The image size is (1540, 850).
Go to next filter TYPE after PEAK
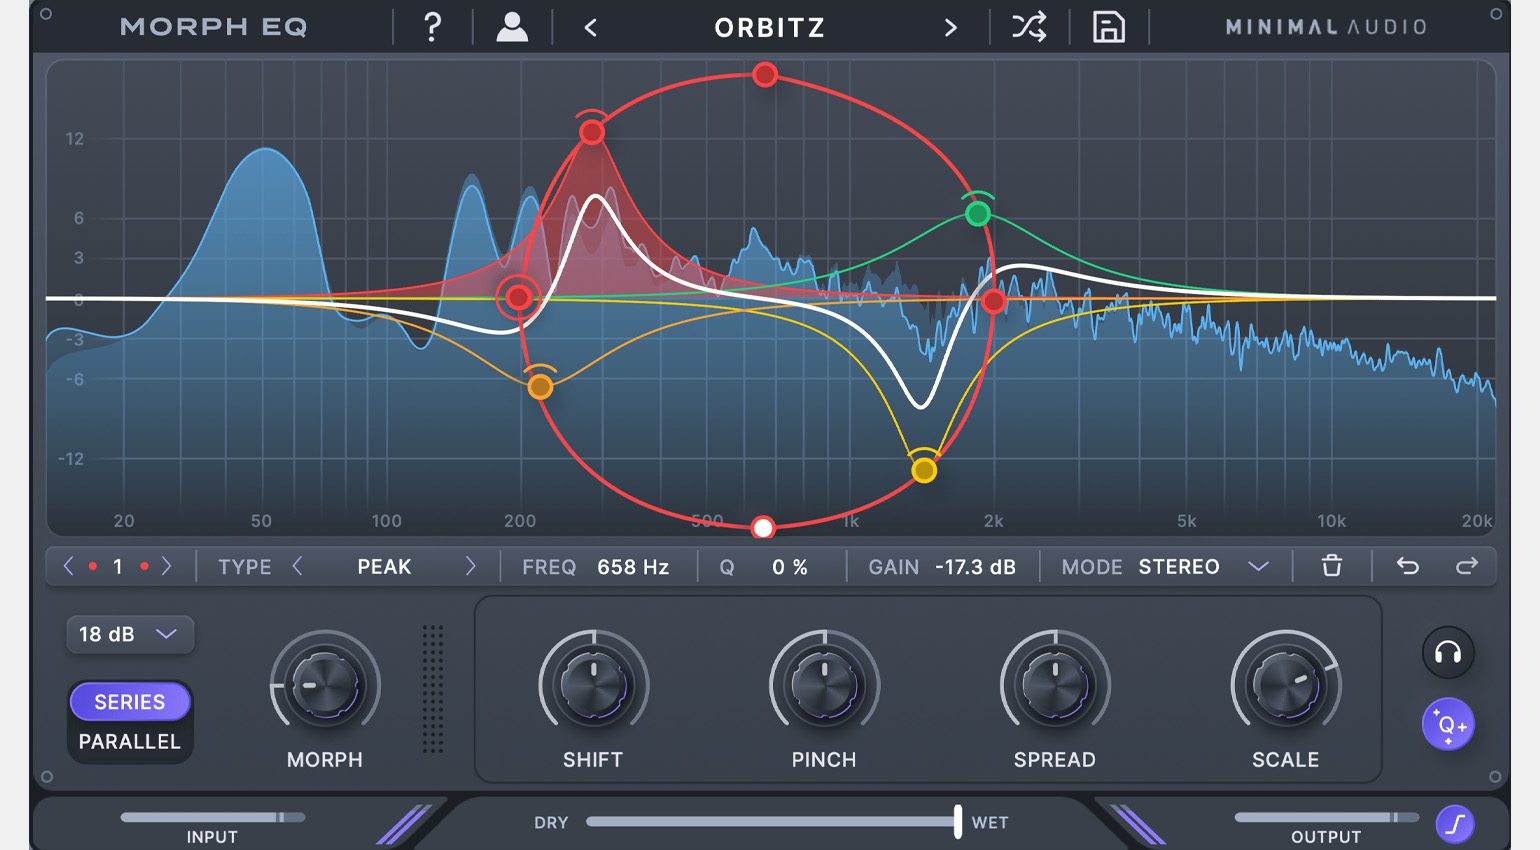(470, 567)
